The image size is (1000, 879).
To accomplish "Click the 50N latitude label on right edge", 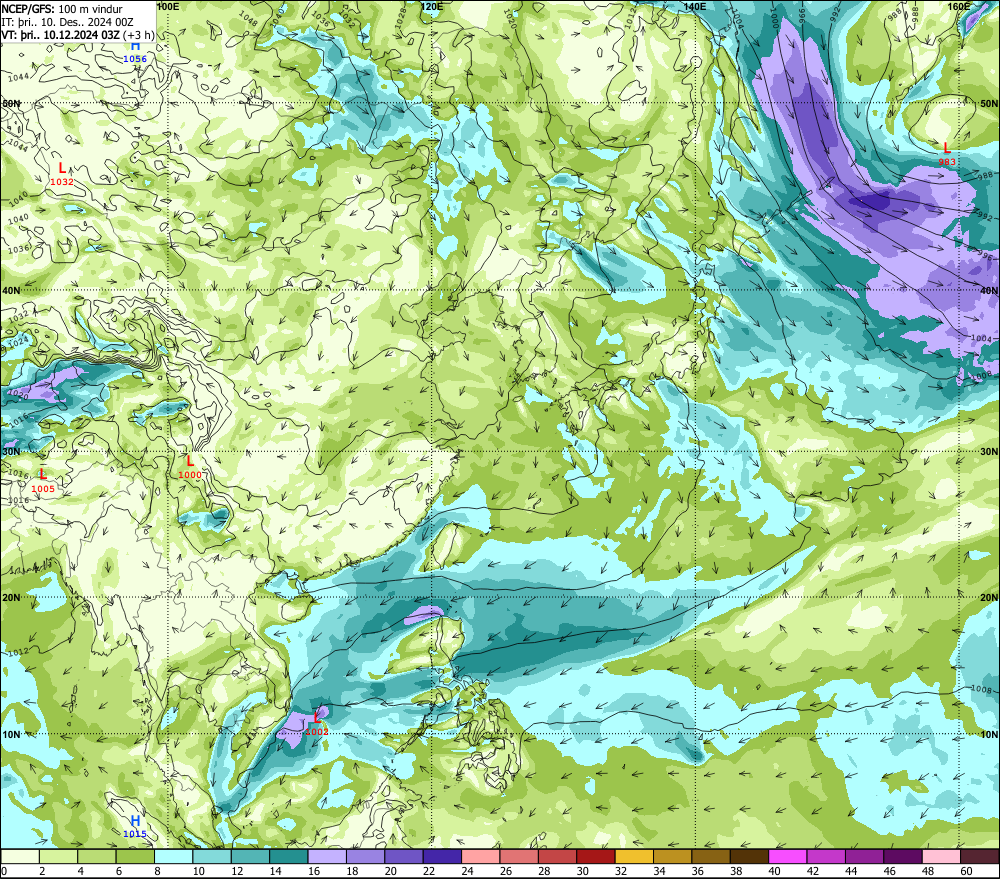I will (x=989, y=103).
